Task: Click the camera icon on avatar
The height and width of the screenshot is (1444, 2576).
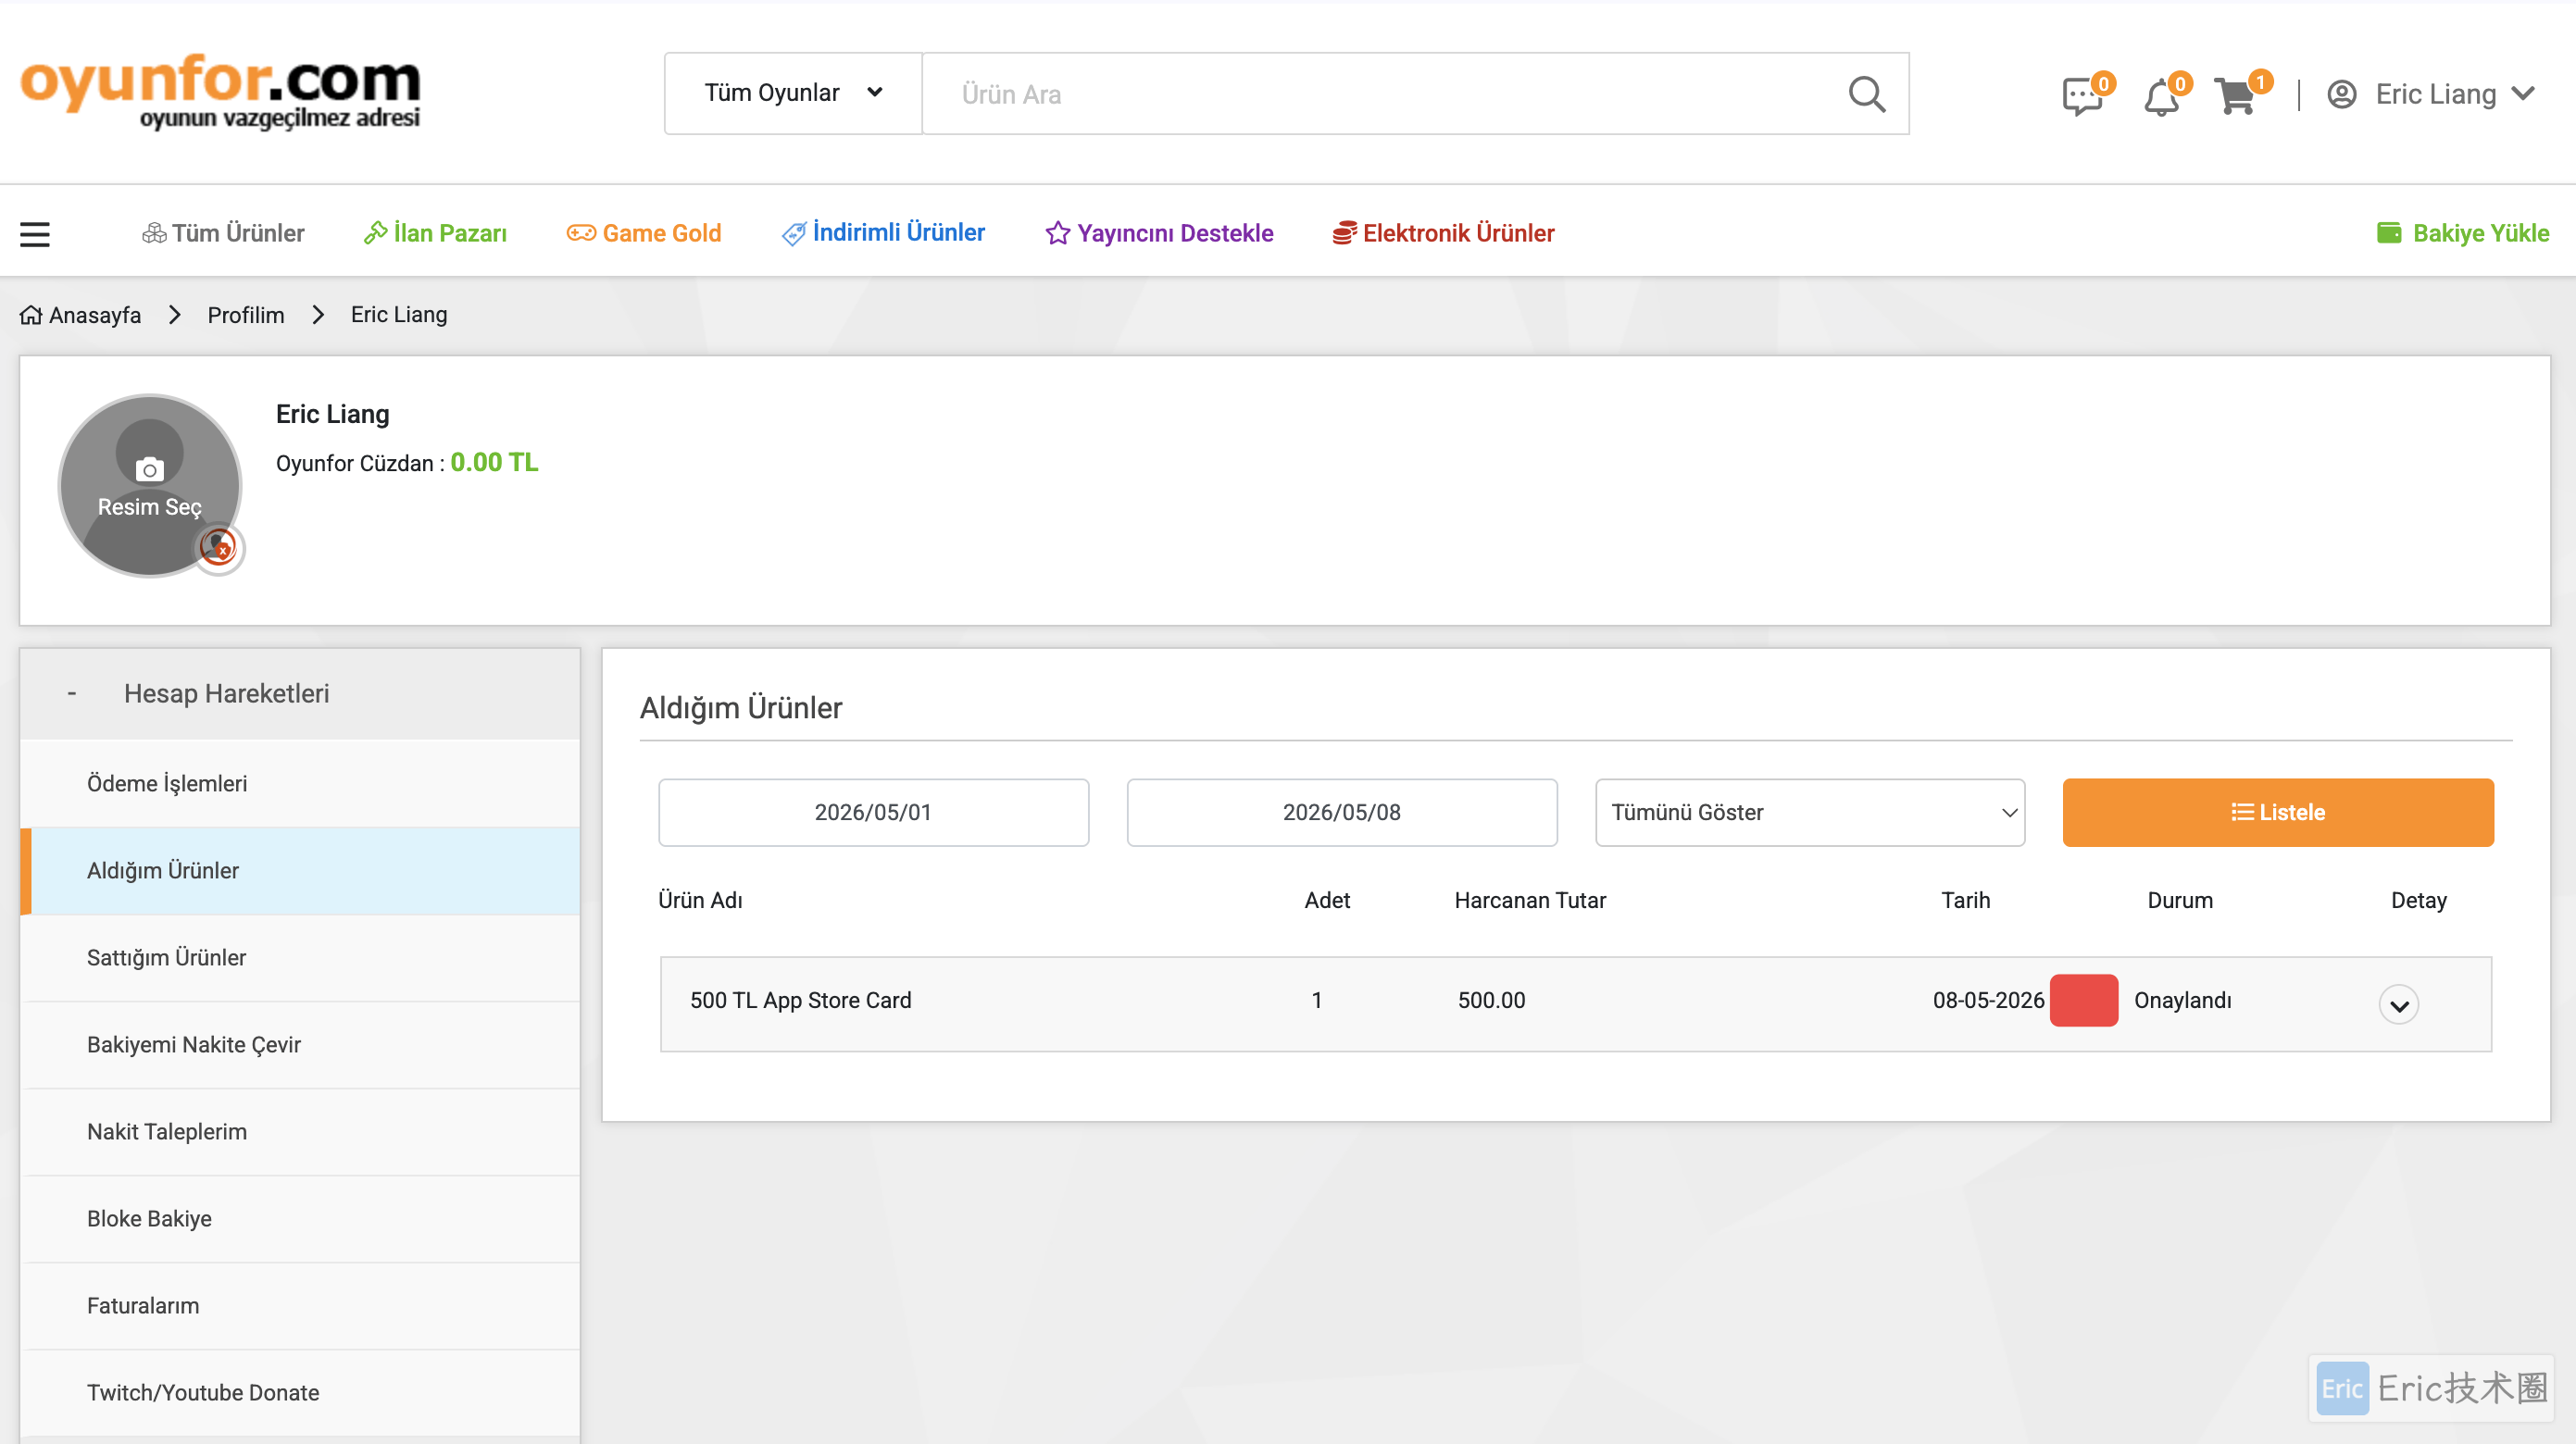Action: click(x=150, y=470)
